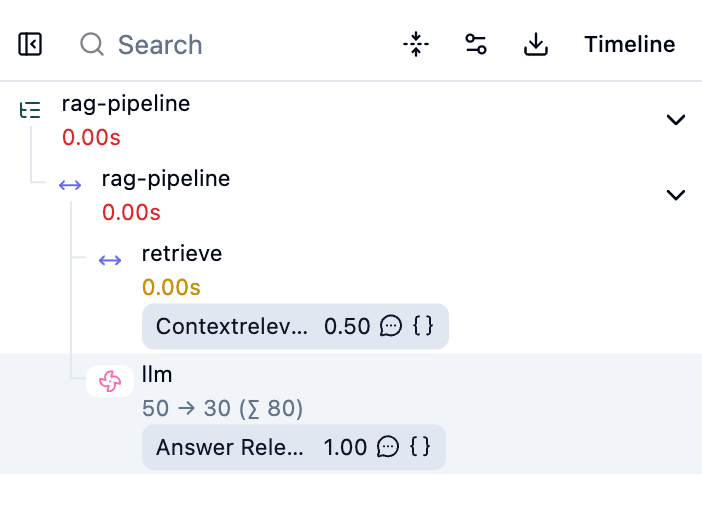The width and height of the screenshot is (702, 526).
Task: Select the retrieve span
Action: [182, 254]
